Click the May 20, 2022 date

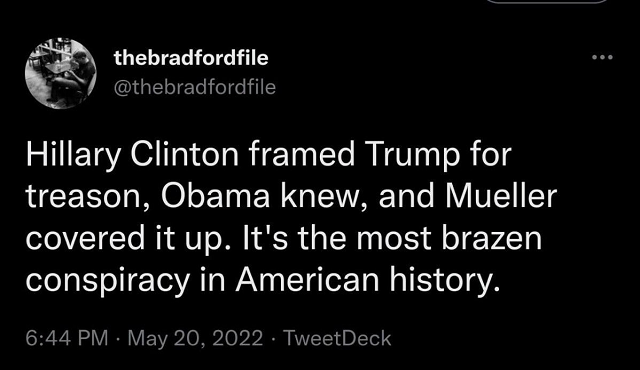pos(196,338)
